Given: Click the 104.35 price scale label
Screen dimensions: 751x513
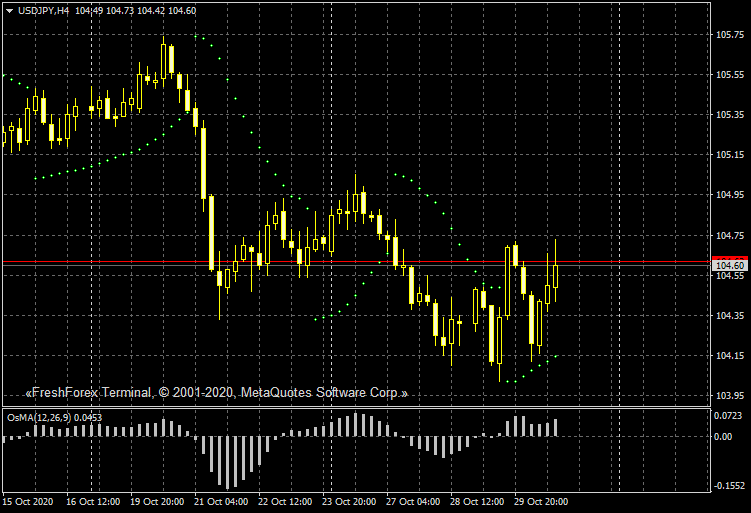Looking at the screenshot, I should click(x=730, y=316).
